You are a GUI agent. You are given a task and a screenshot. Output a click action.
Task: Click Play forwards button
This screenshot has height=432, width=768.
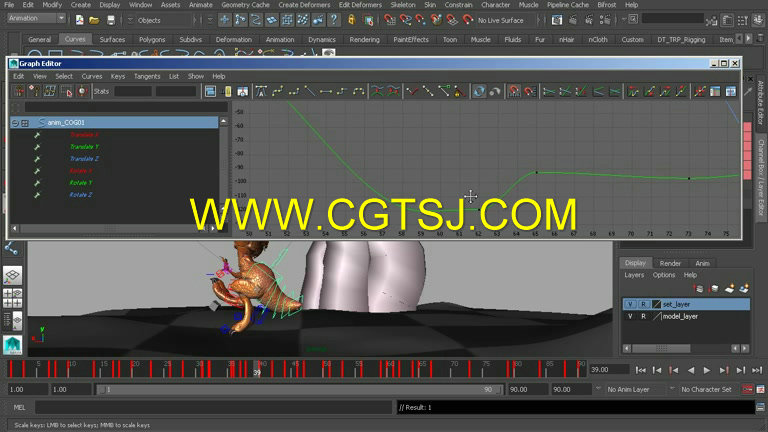tap(707, 370)
